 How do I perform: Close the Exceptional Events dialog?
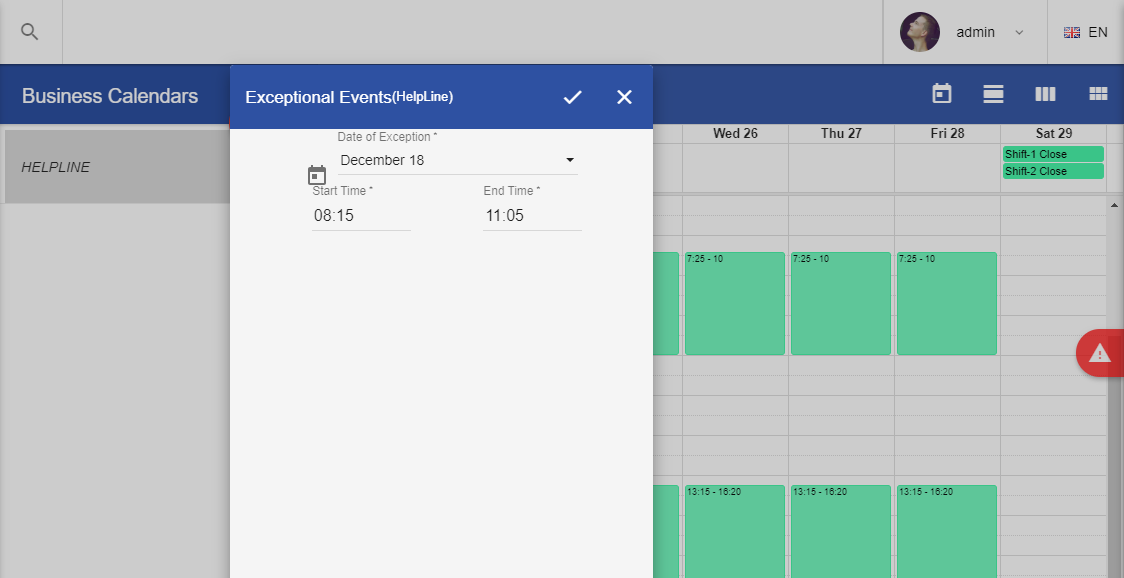tap(624, 97)
